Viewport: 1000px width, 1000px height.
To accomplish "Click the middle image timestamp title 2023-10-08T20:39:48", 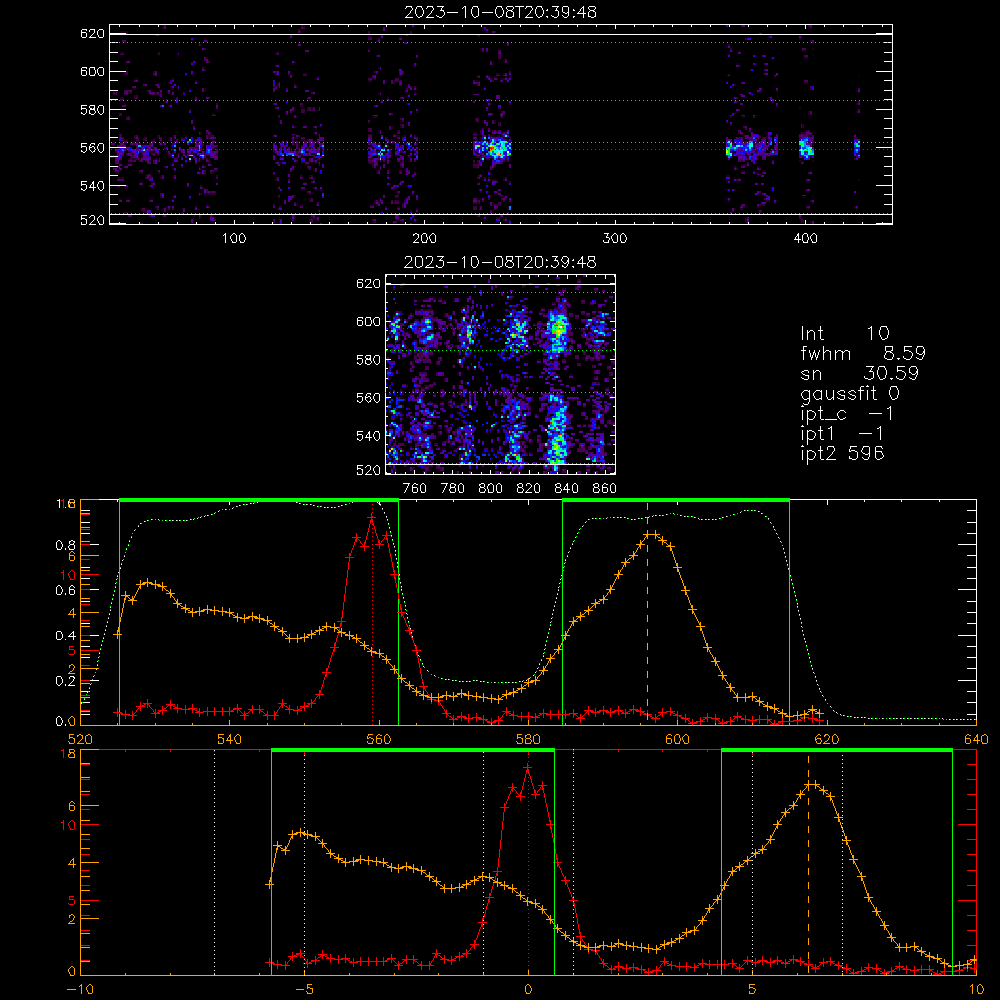I will coord(500,262).
